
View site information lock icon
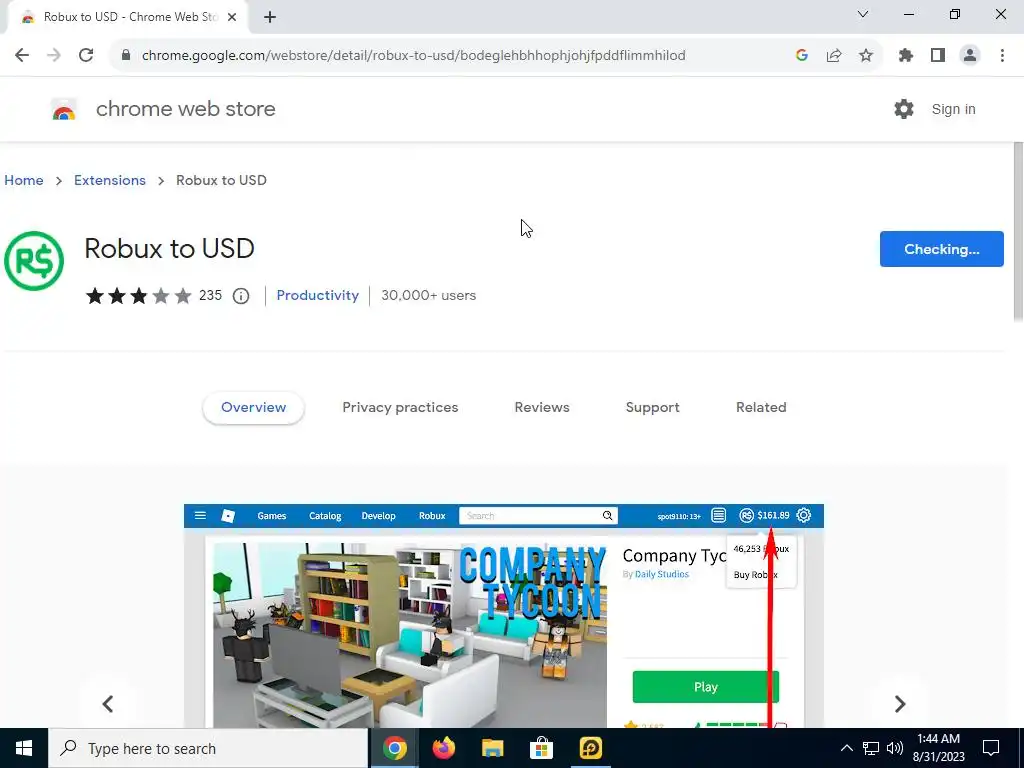tap(126, 55)
